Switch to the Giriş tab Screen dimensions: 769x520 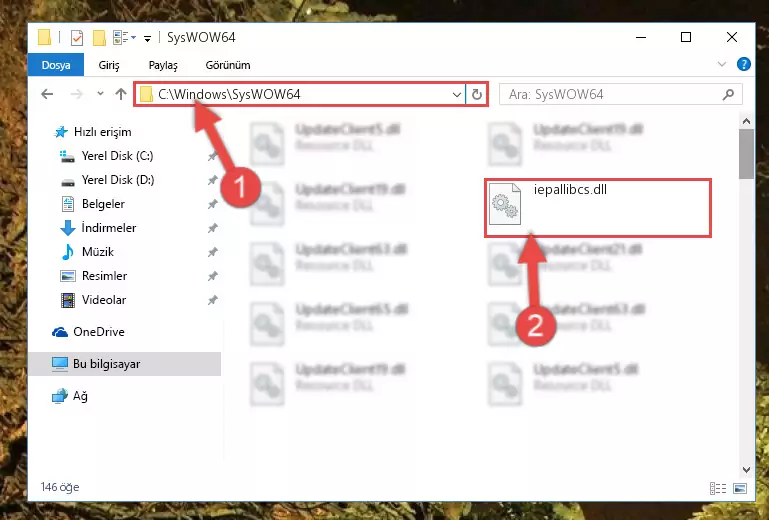[x=109, y=65]
